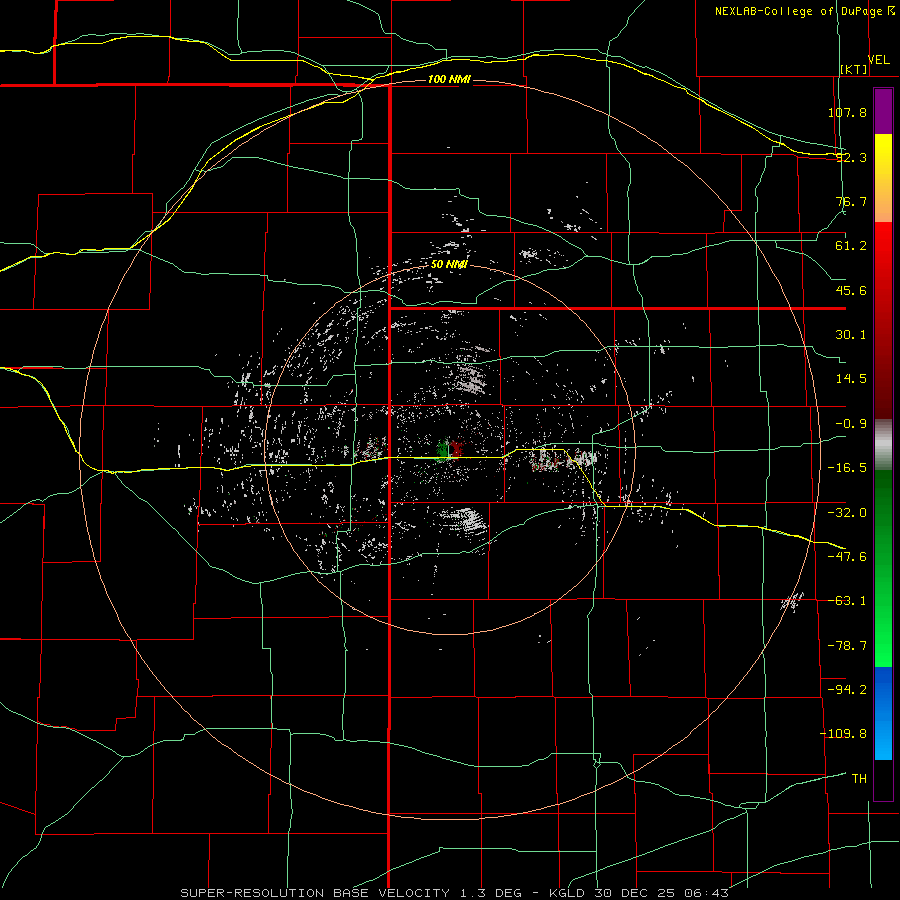Viewport: 900px width, 900px height.
Task: Click the 100 NMI range ring label
Action: (449, 79)
